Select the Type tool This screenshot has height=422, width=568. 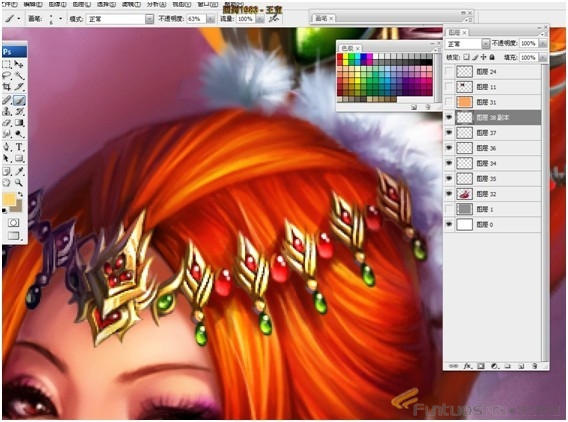(19, 147)
